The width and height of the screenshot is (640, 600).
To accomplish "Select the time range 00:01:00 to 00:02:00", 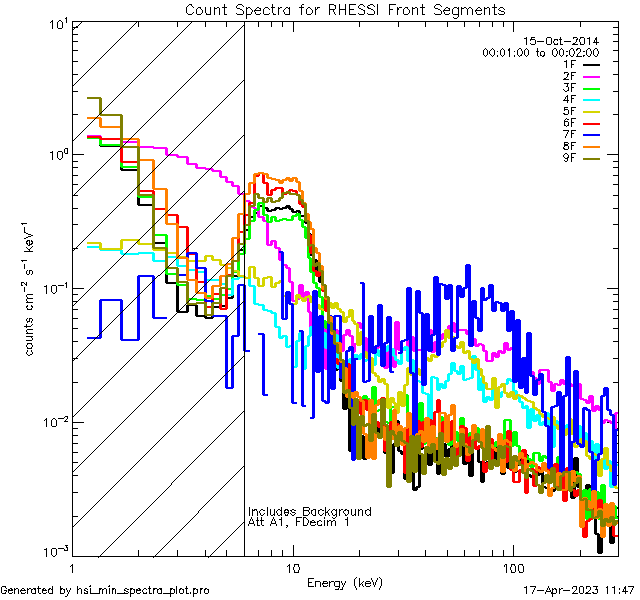I will tap(540, 52).
